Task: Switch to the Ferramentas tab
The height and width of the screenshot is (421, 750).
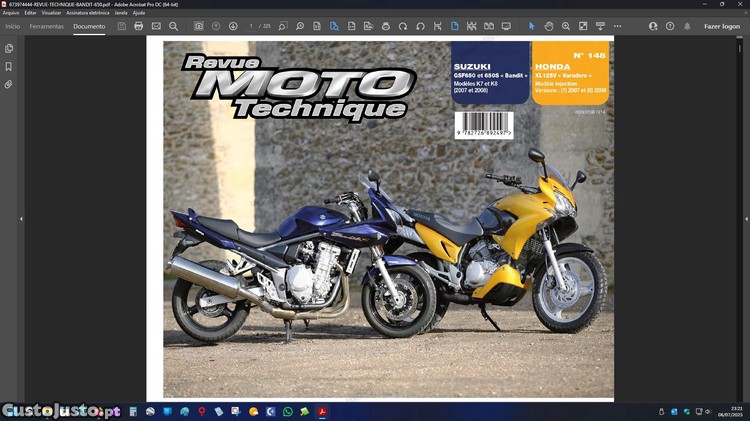Action: pos(46,26)
